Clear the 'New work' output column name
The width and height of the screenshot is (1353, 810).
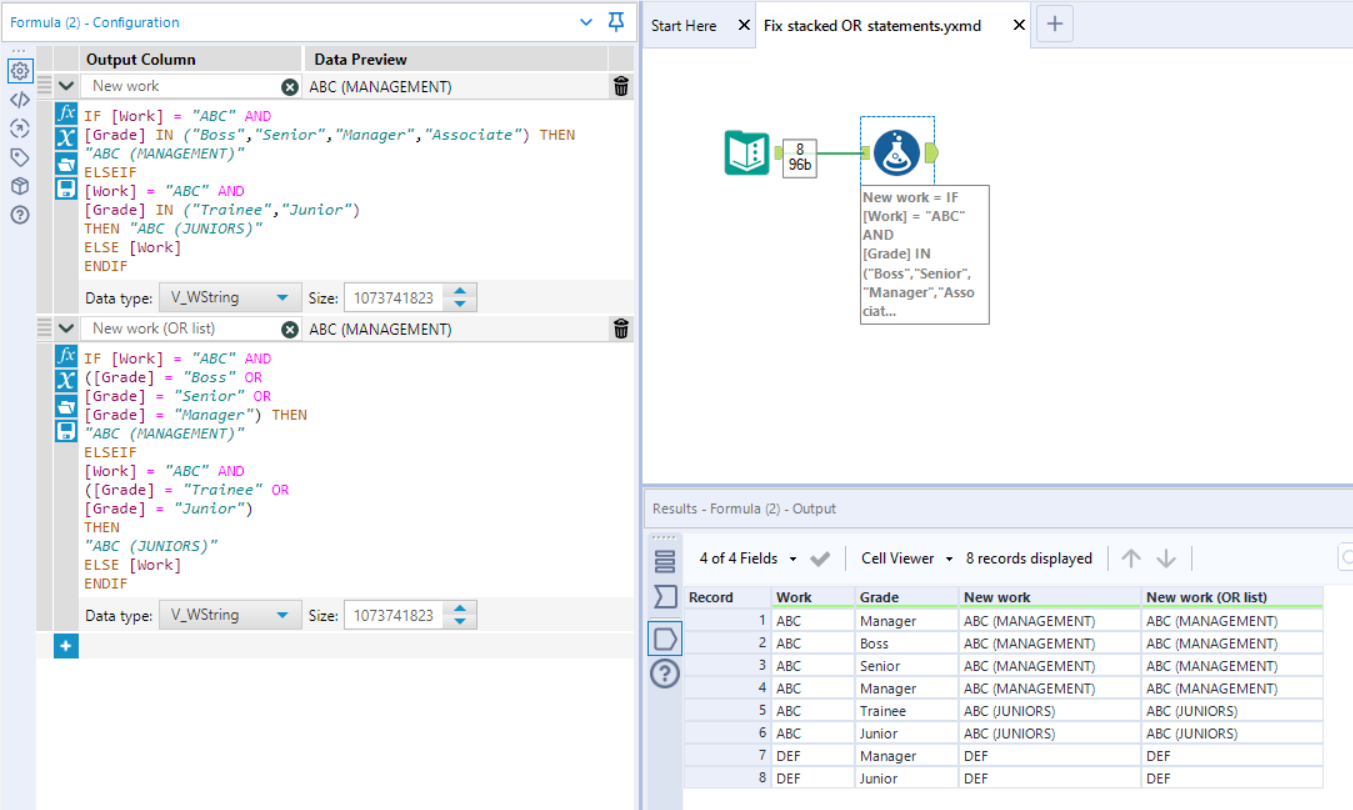tap(290, 87)
